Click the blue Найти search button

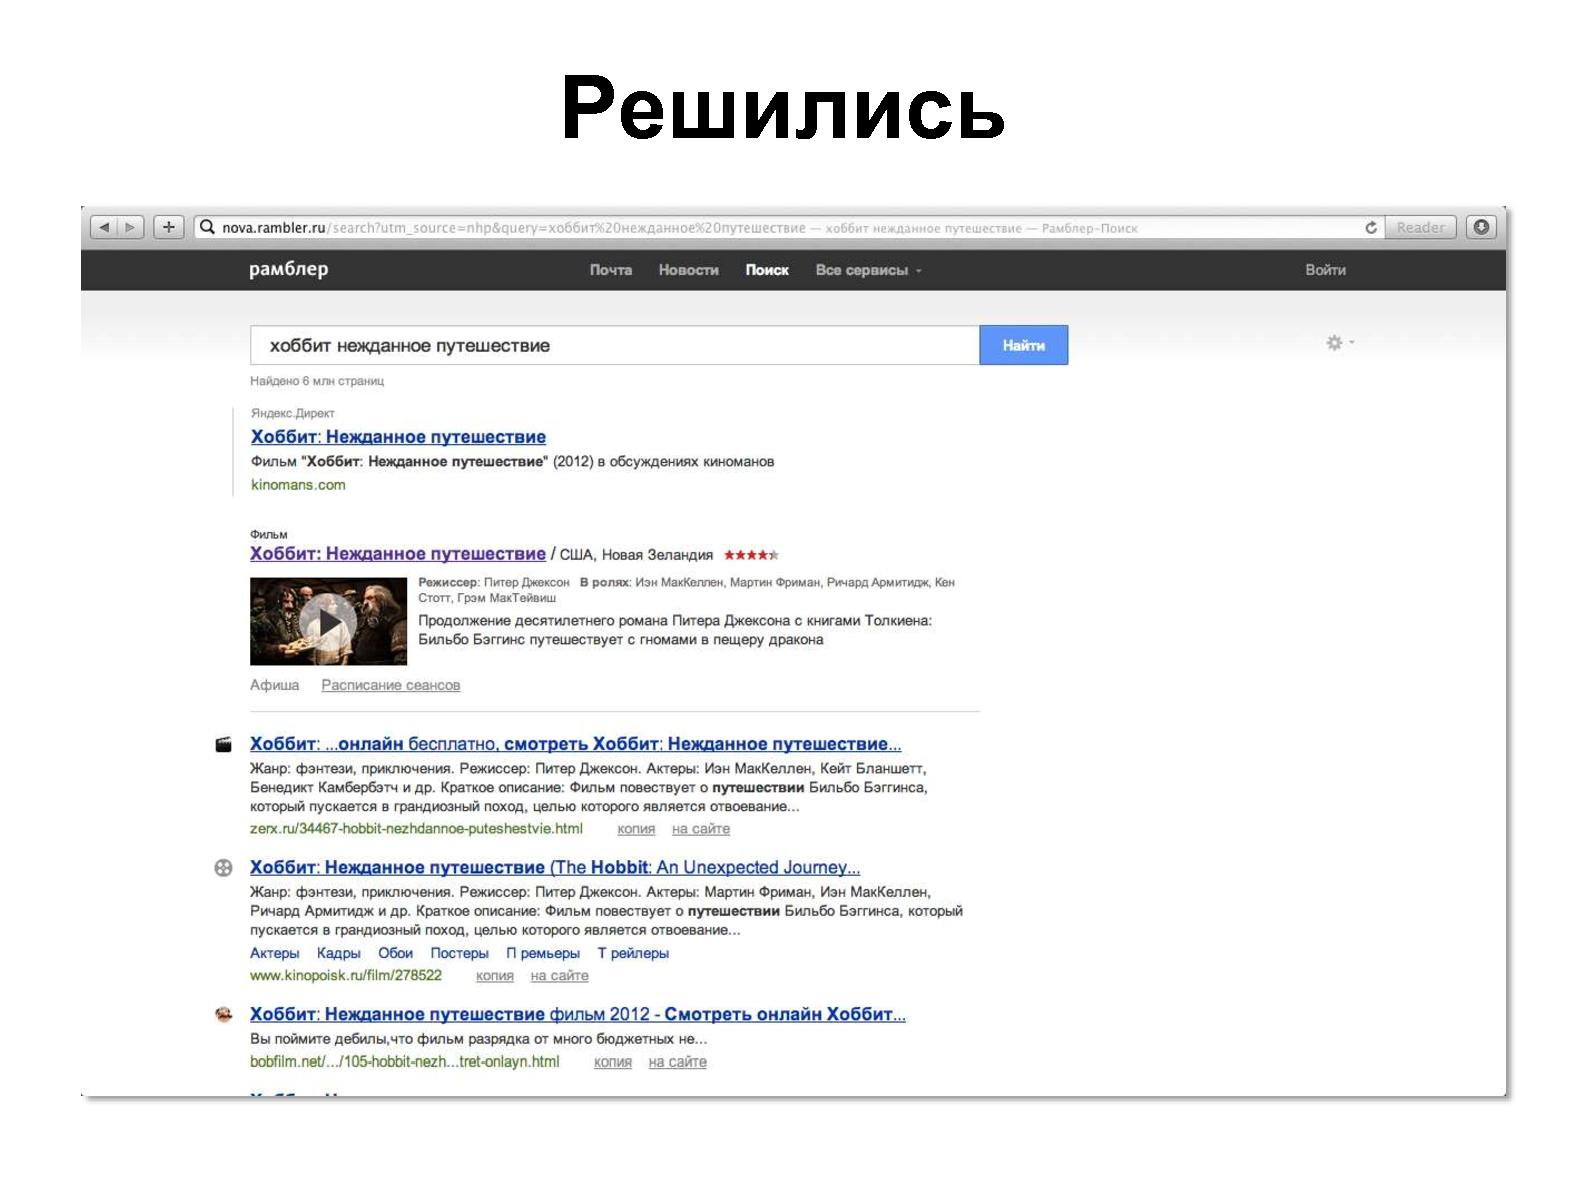coord(1023,345)
